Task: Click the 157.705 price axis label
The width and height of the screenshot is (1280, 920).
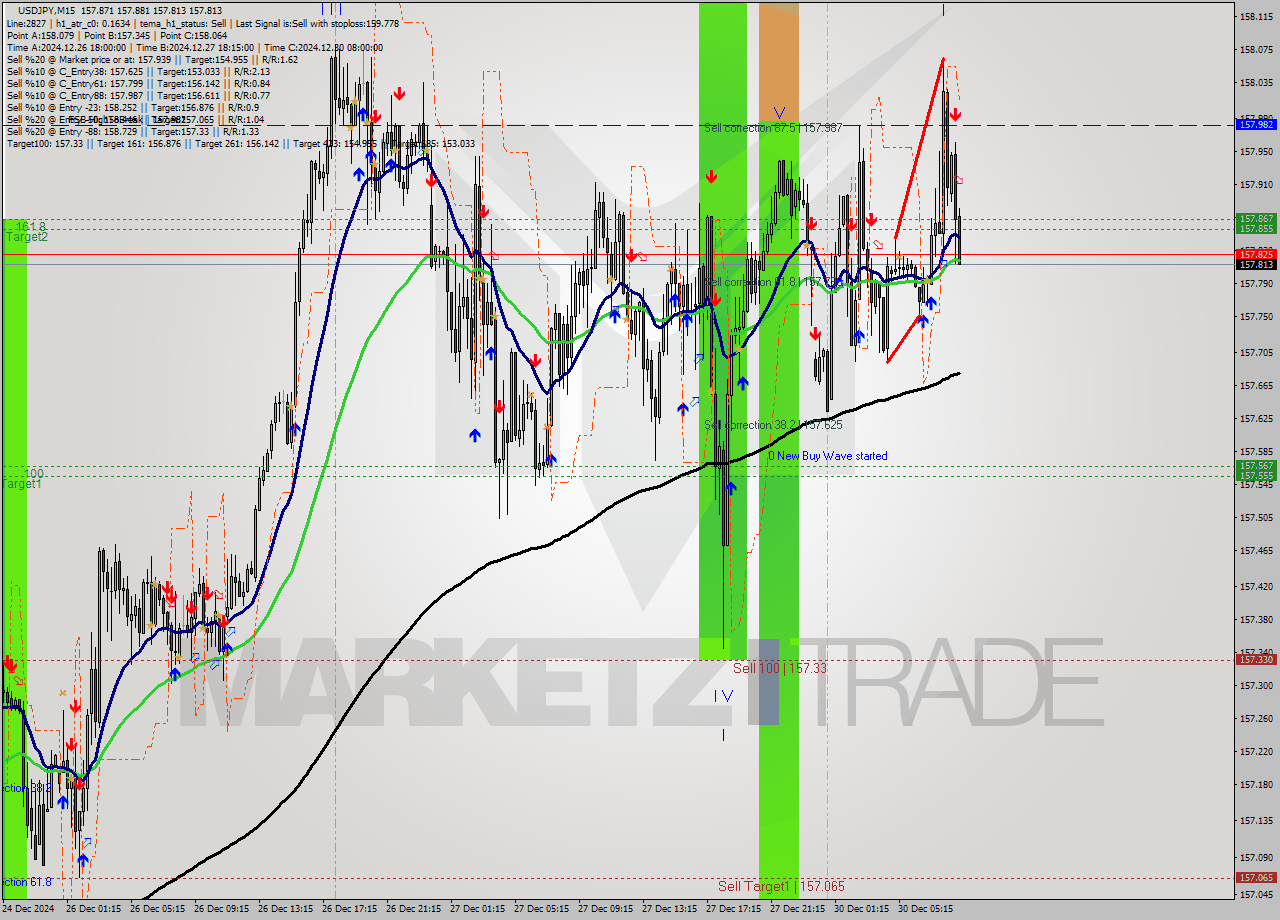Action: 1256,352
